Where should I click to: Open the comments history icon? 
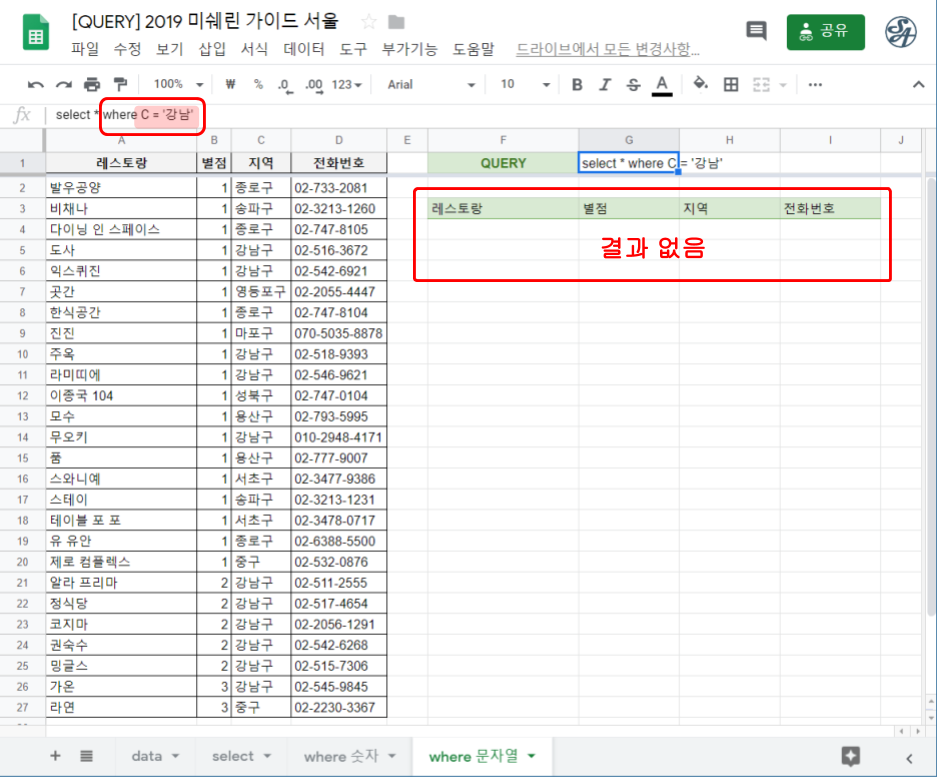coord(756,31)
